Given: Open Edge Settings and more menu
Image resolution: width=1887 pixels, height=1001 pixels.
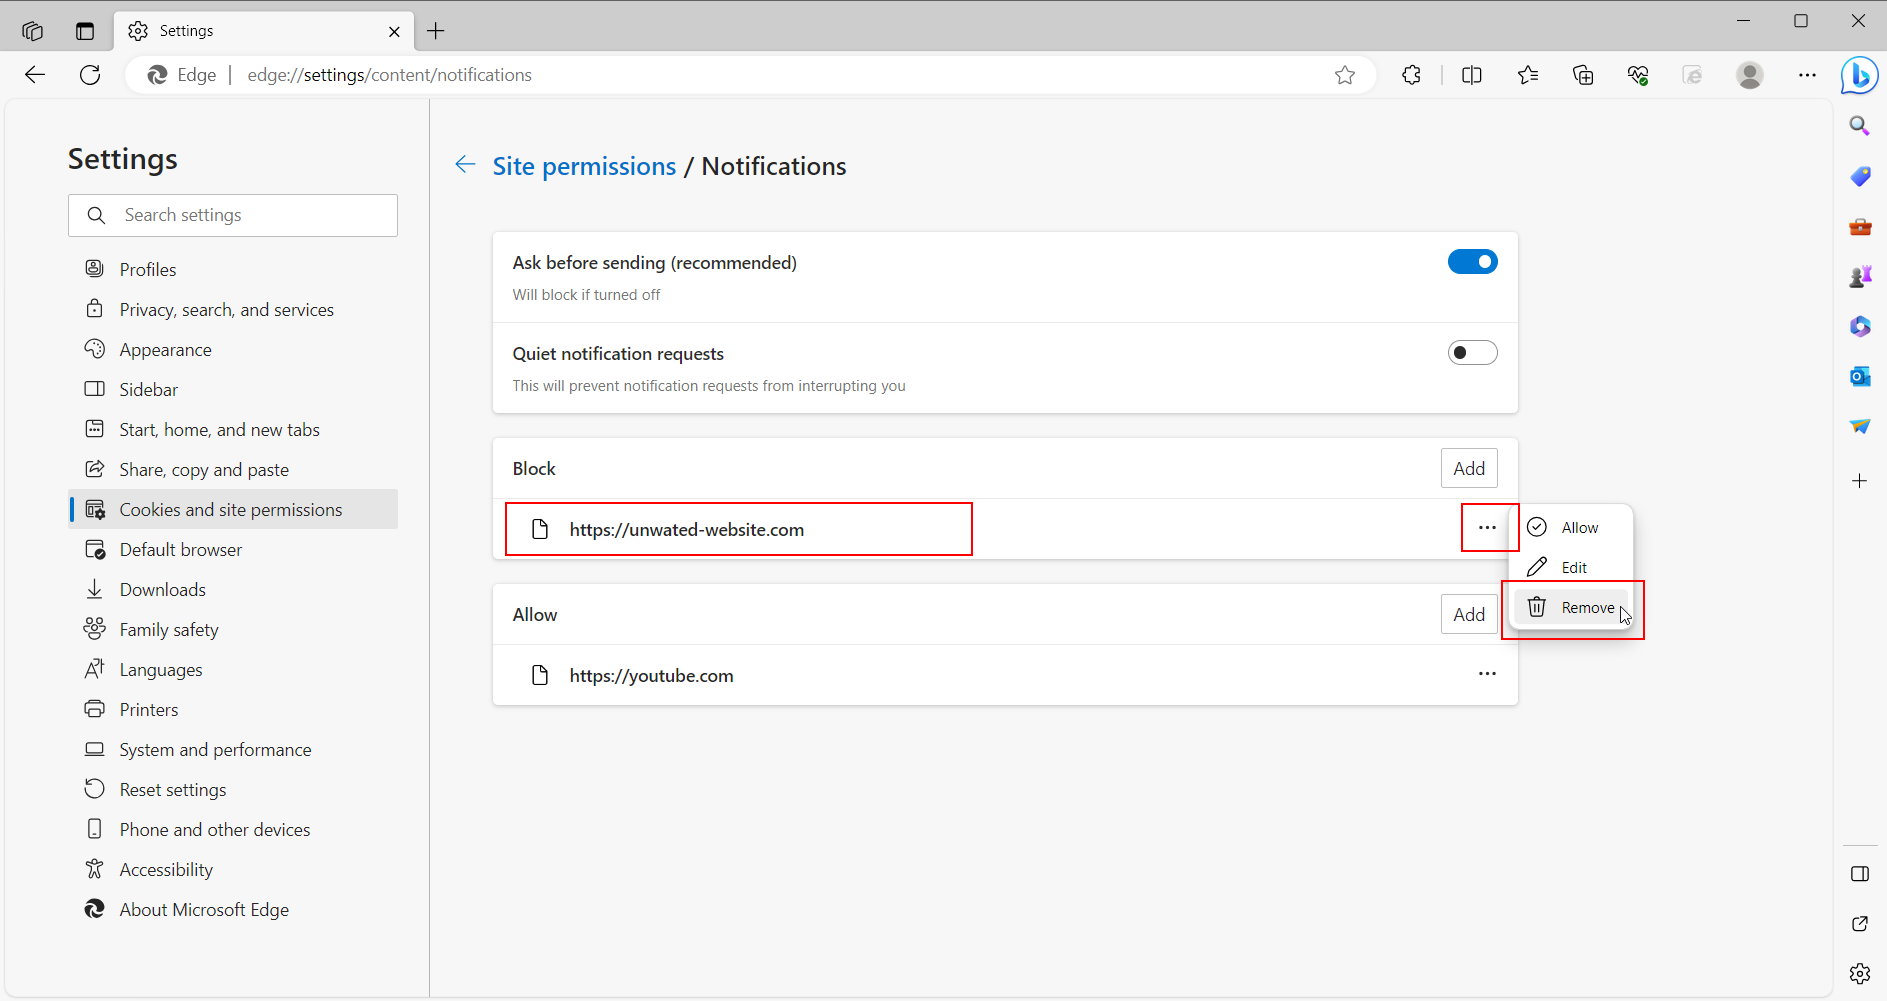Looking at the screenshot, I should click(x=1806, y=75).
